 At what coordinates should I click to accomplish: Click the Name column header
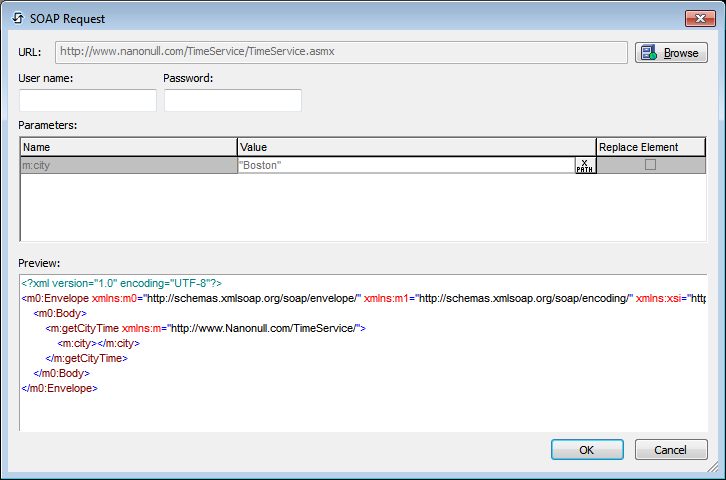click(127, 147)
